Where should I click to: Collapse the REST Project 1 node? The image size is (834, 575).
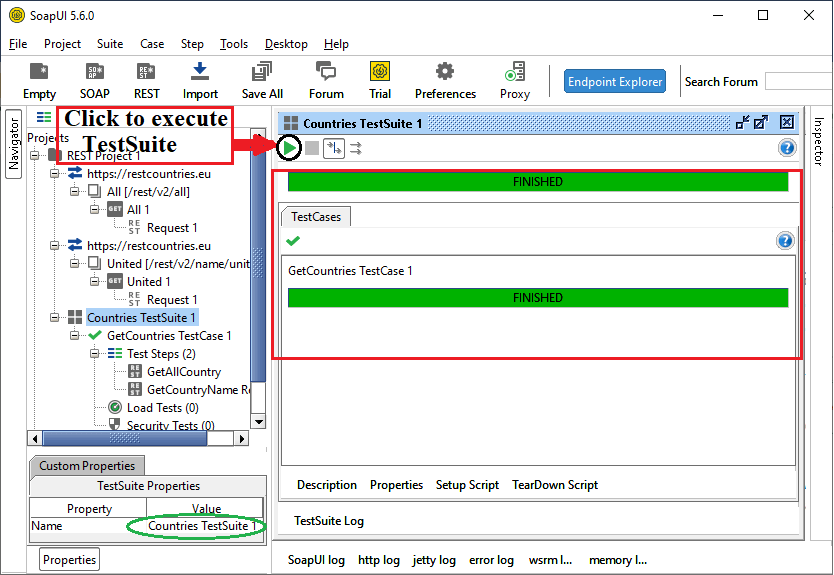(35, 156)
